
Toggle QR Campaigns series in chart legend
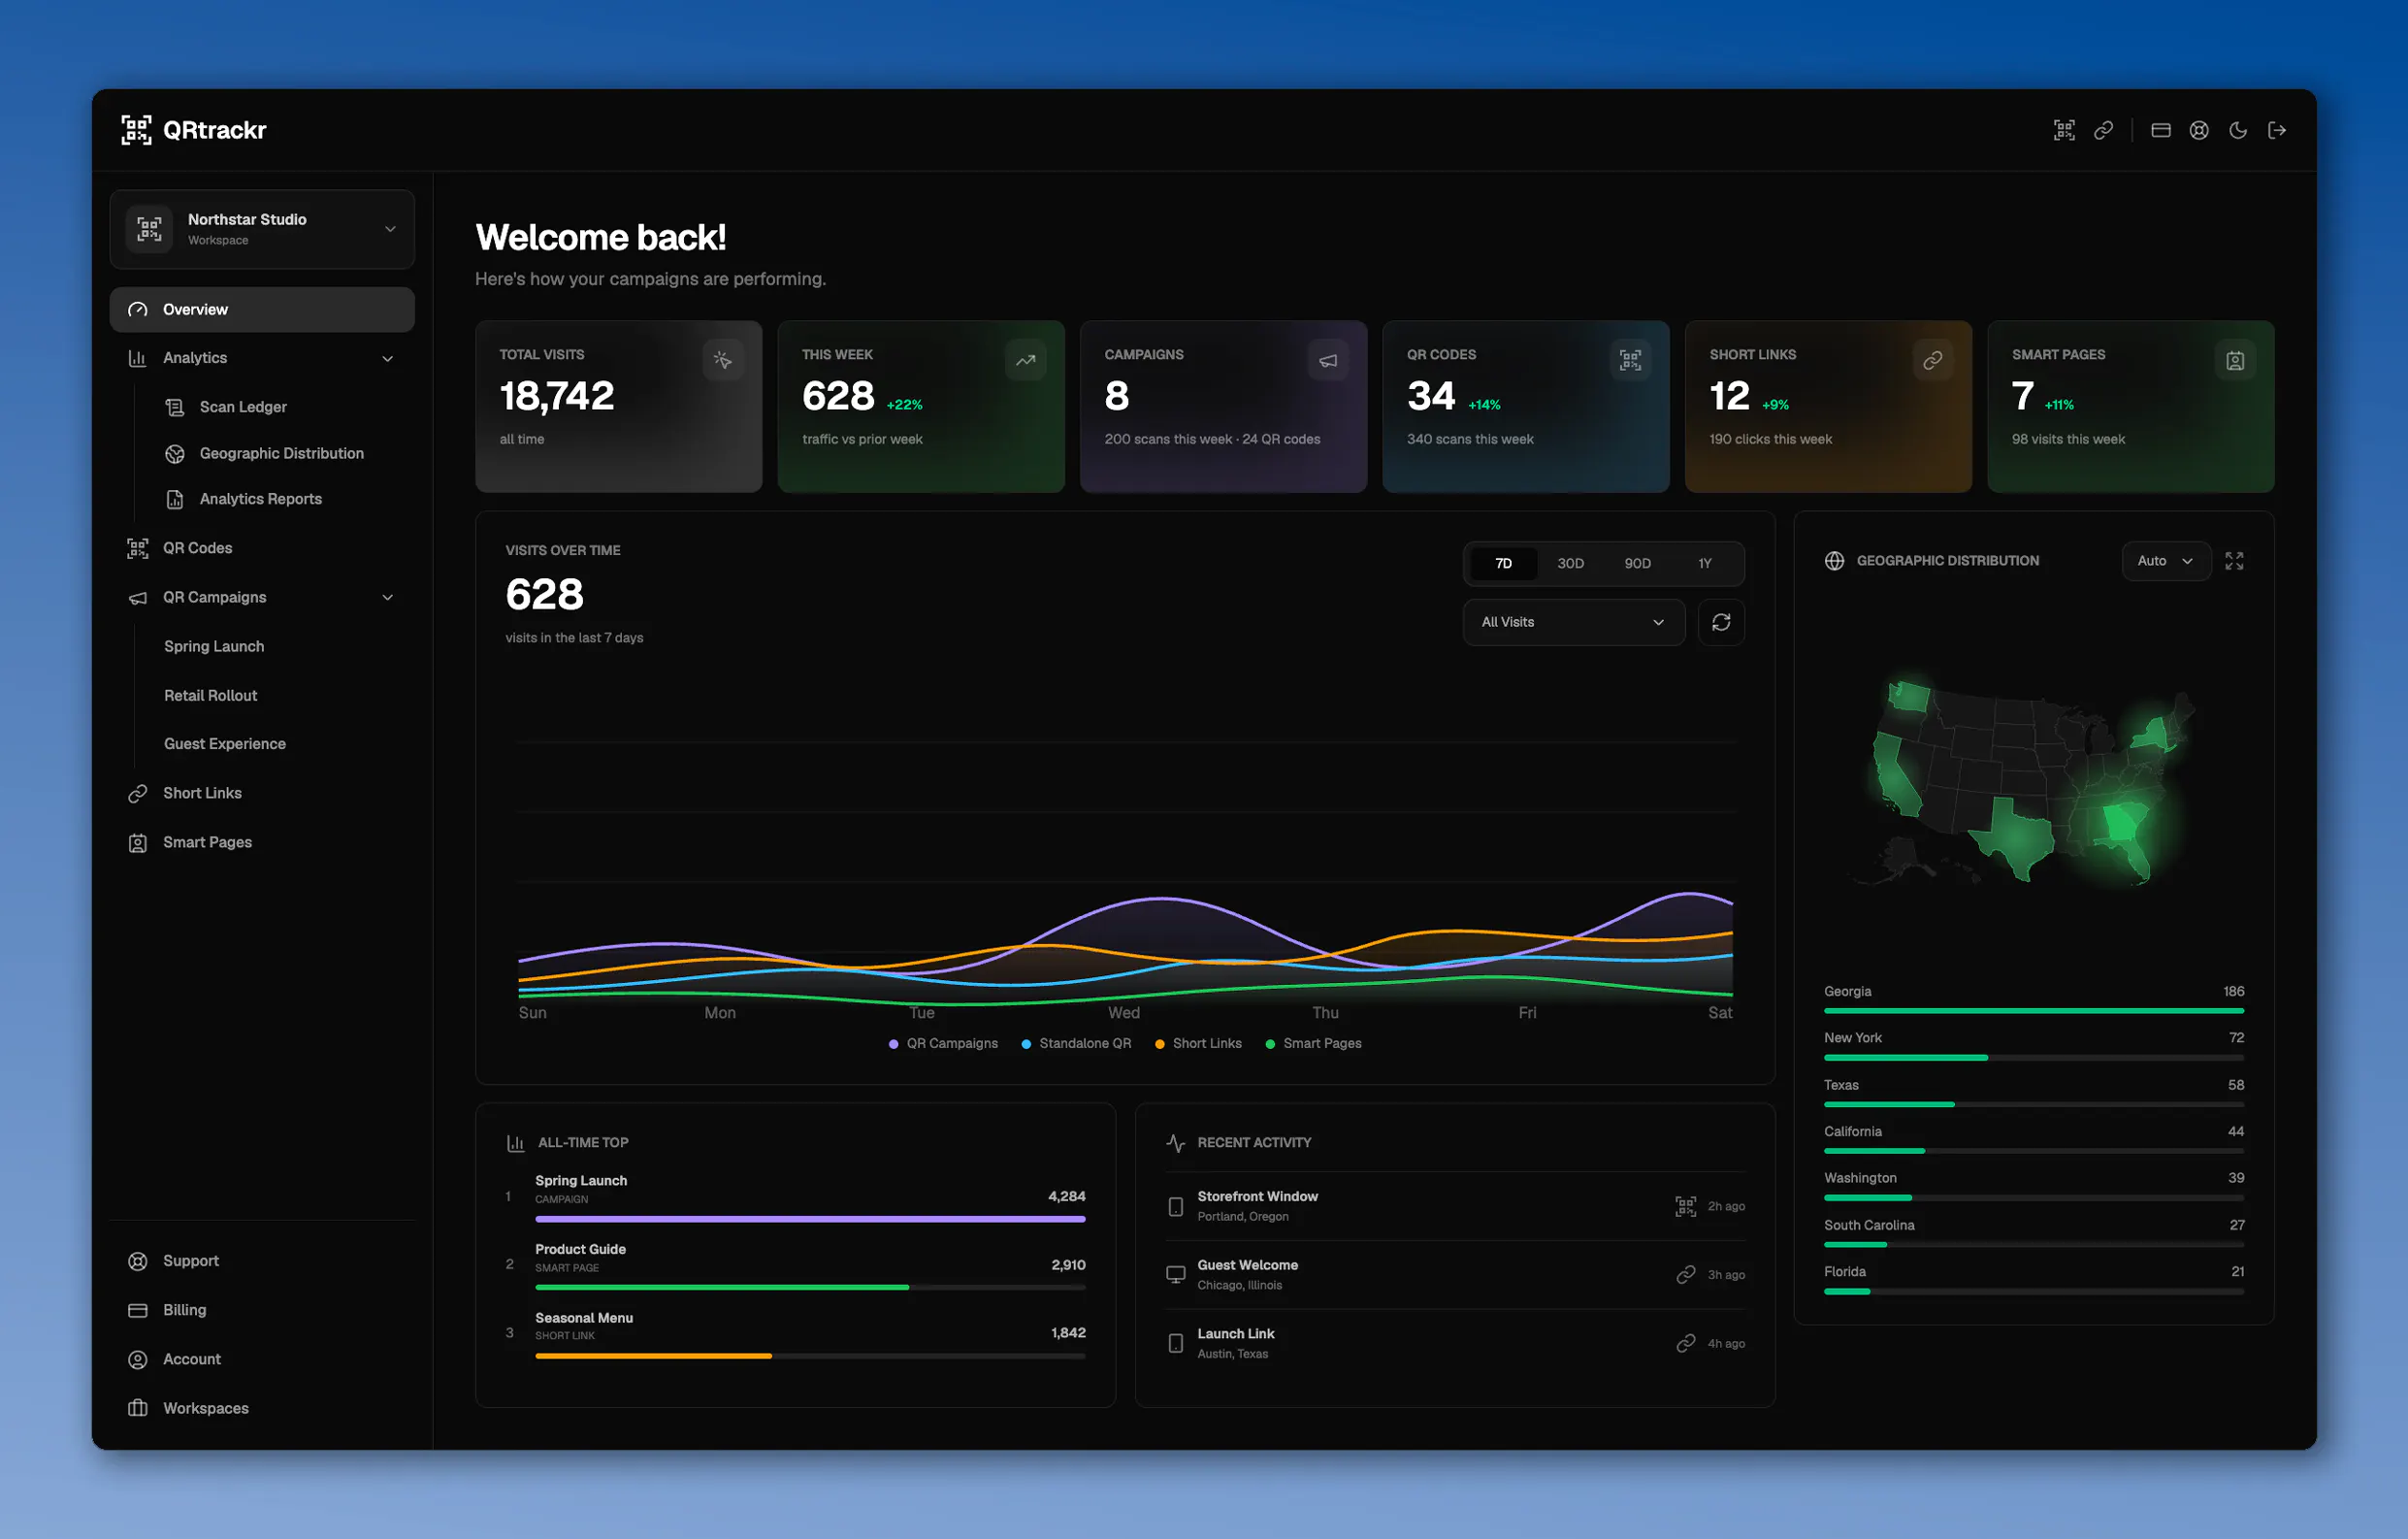click(943, 1044)
